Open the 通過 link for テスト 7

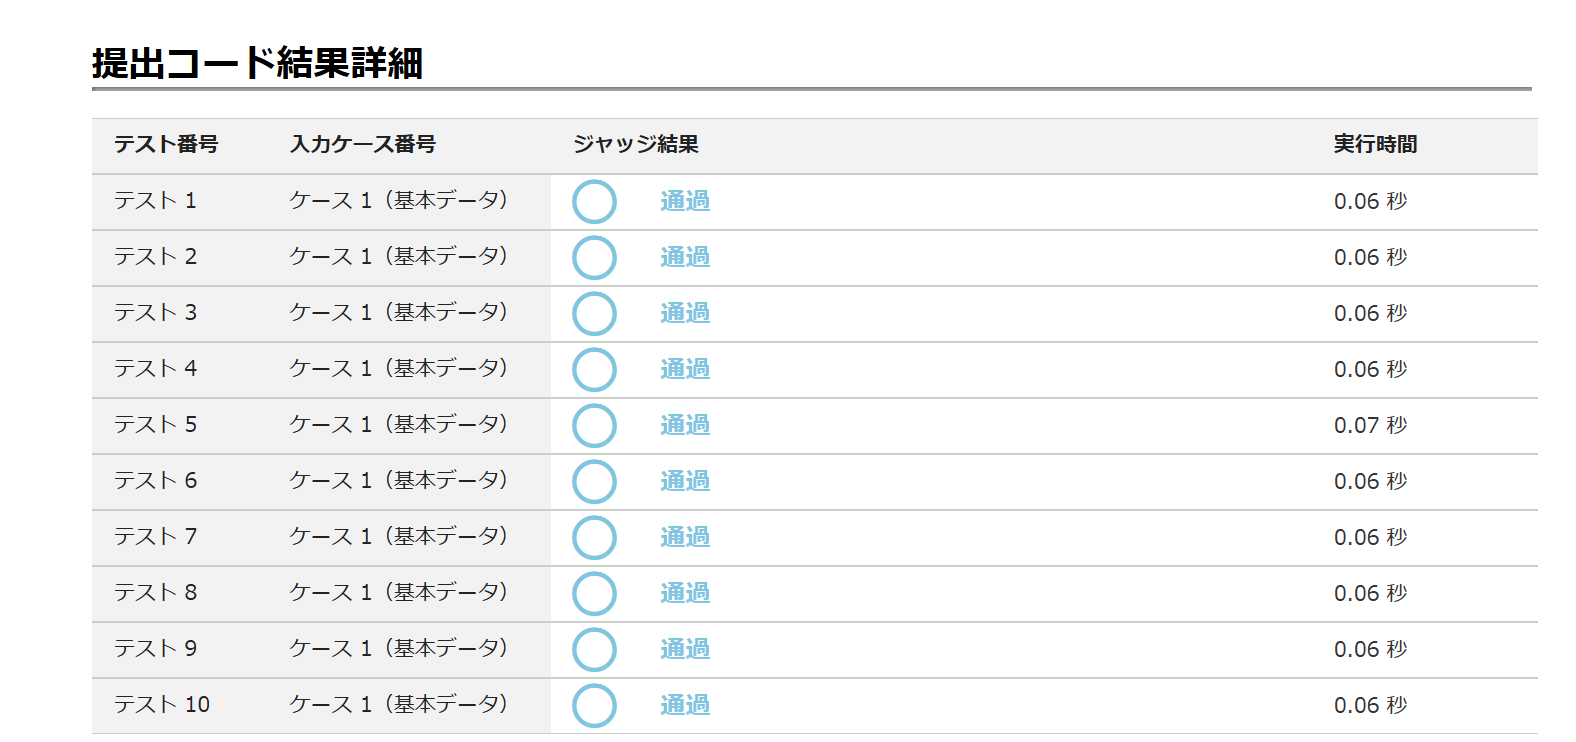click(685, 537)
